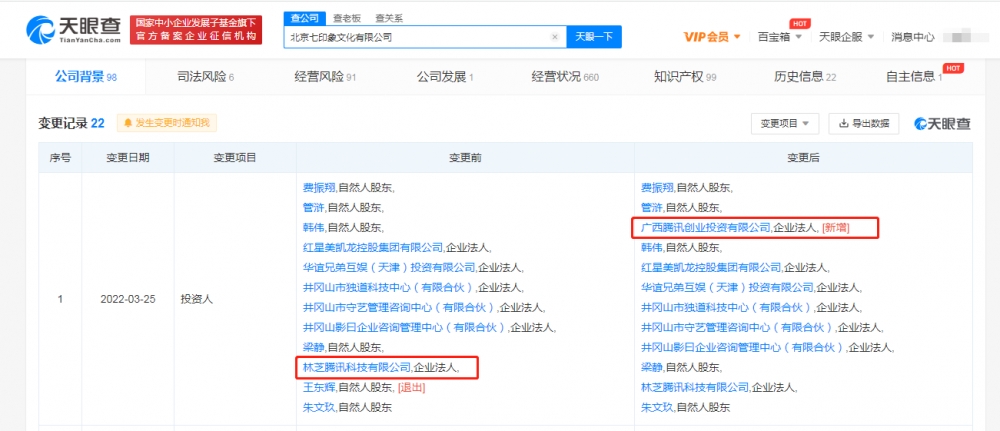
Task: Select the 知识产权 tab
Action: [x=685, y=77]
